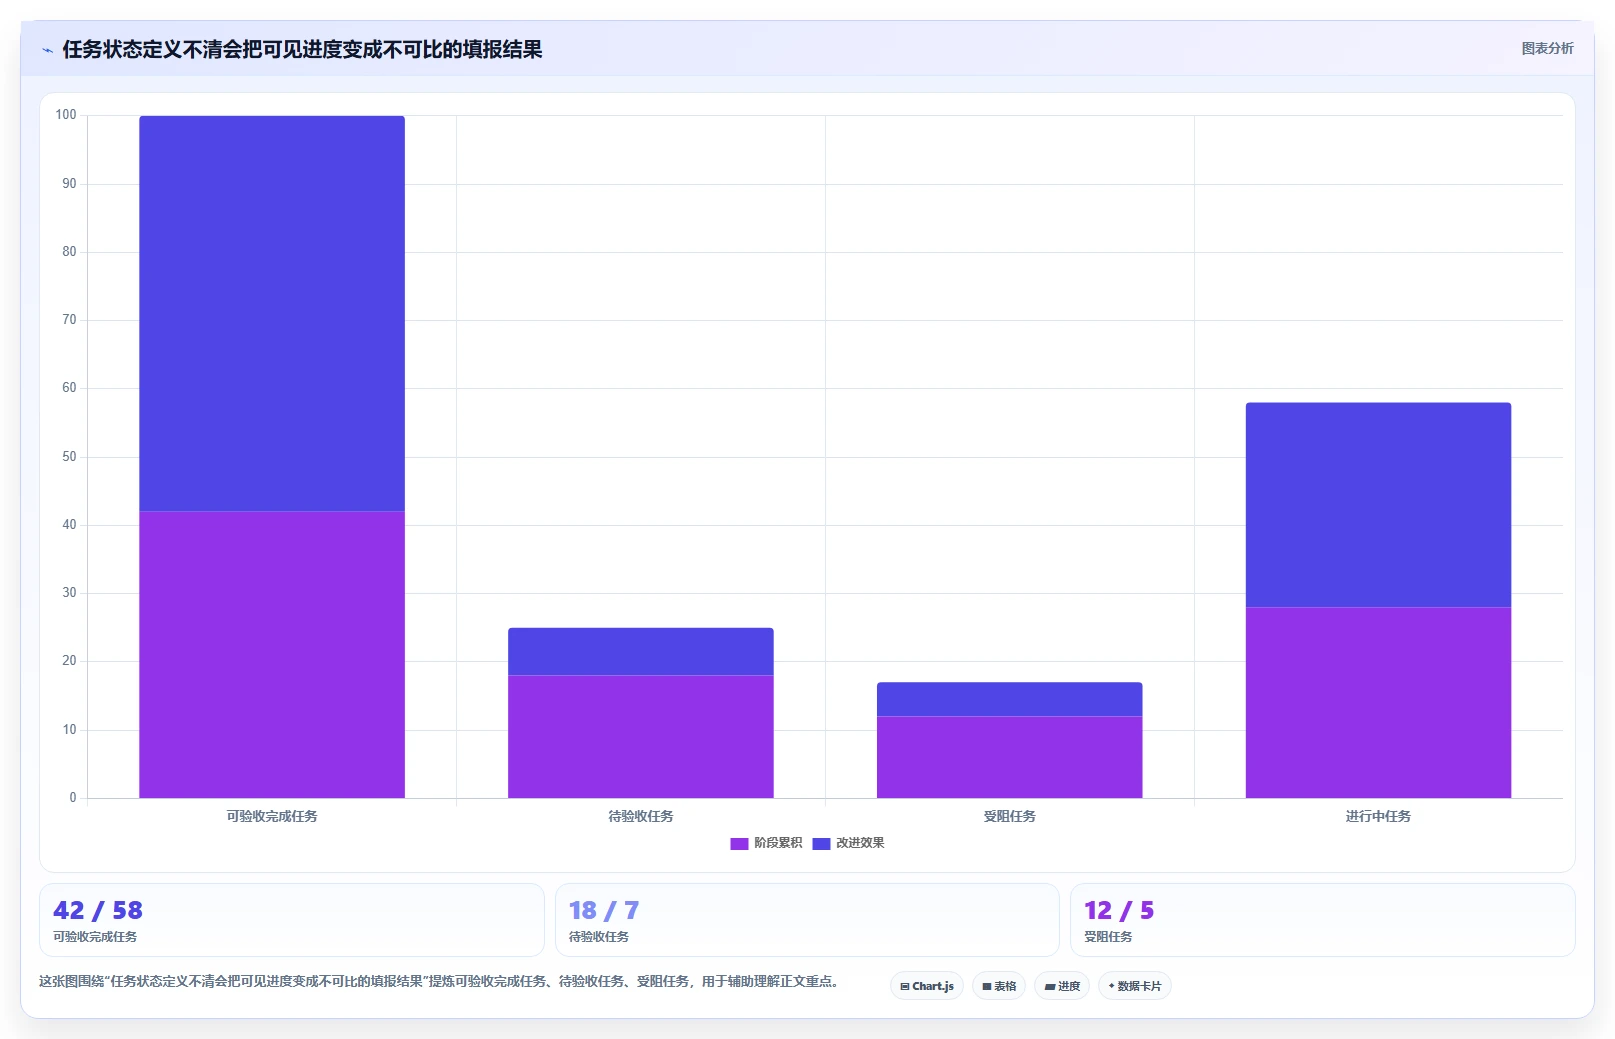Viewport: 1615px width, 1039px height.
Task: Click the 阶段累积 legend text
Action: 778,843
